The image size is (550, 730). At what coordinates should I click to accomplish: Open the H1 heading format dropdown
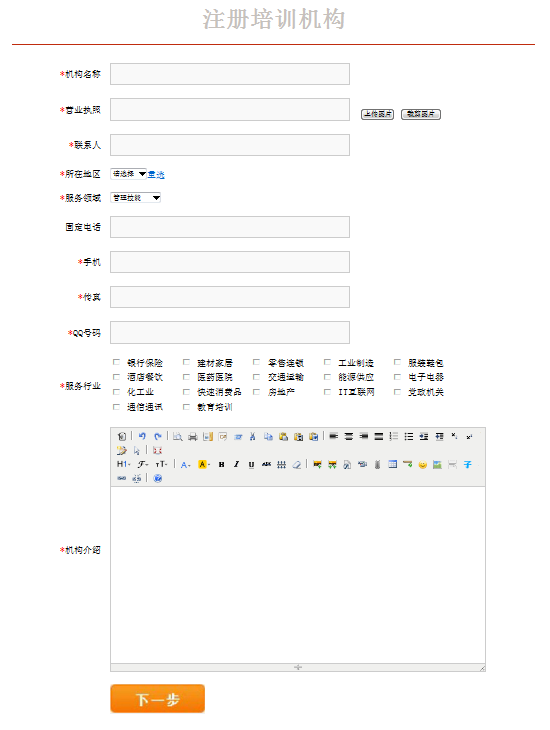pyautogui.click(x=123, y=464)
